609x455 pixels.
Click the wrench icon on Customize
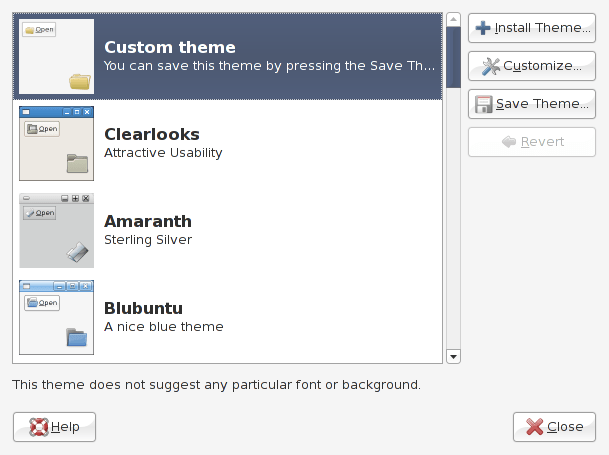tap(490, 66)
